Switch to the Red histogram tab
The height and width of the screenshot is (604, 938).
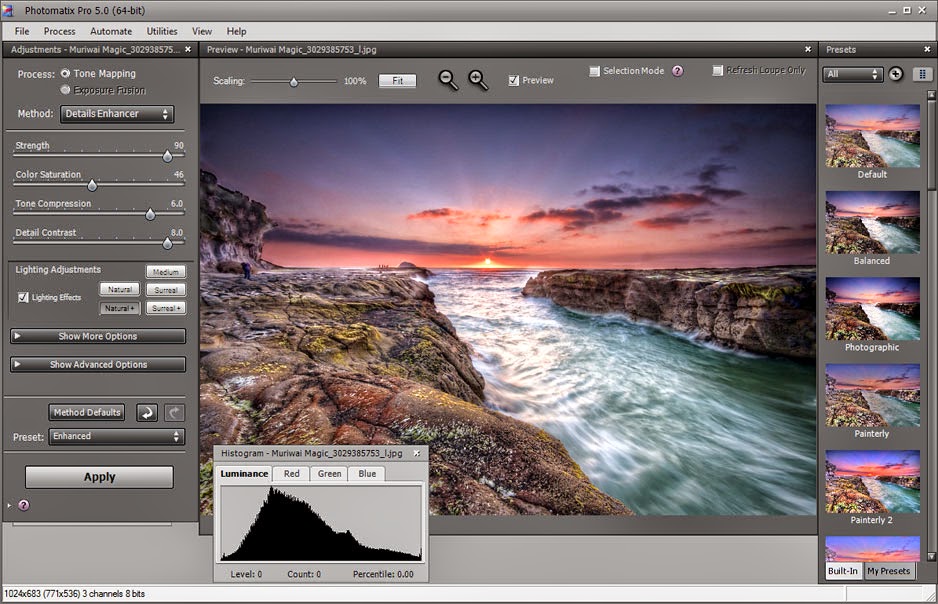291,474
